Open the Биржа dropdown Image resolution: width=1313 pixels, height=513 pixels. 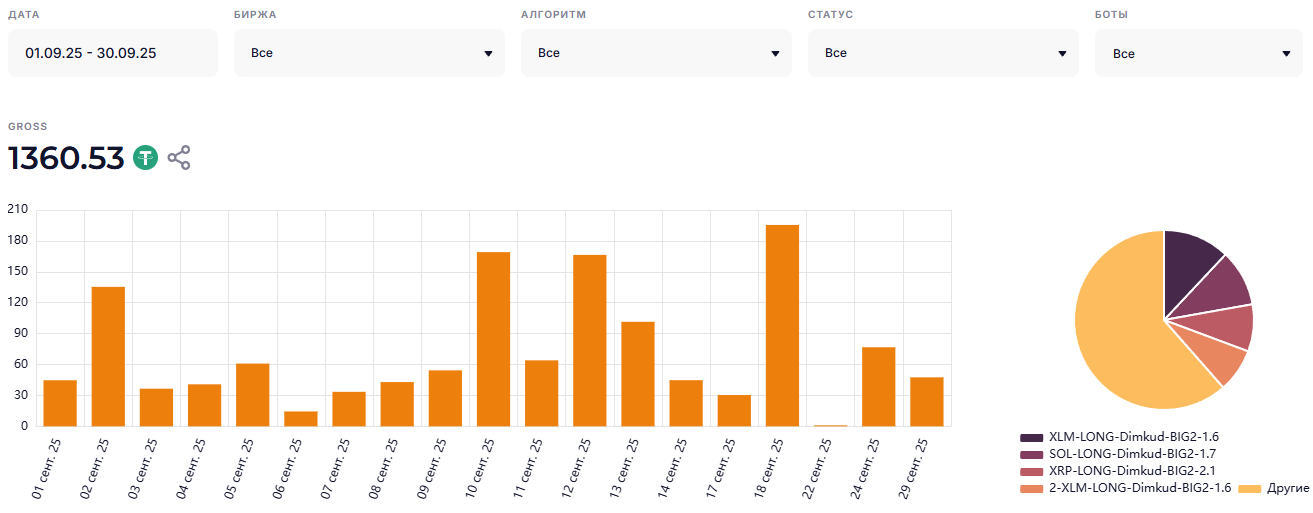click(x=369, y=53)
